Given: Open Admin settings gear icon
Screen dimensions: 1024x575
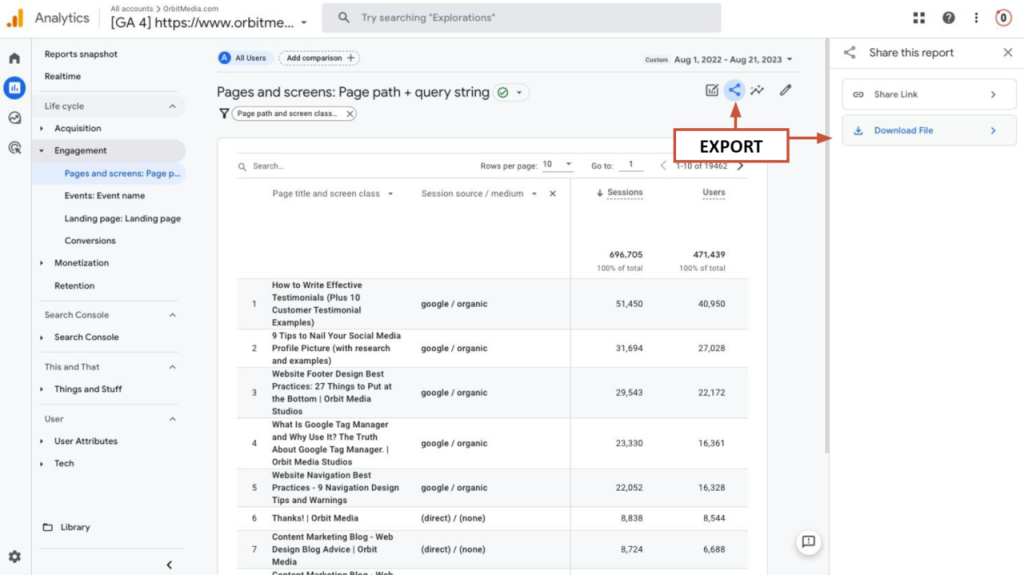Looking at the screenshot, I should pyautogui.click(x=14, y=556).
